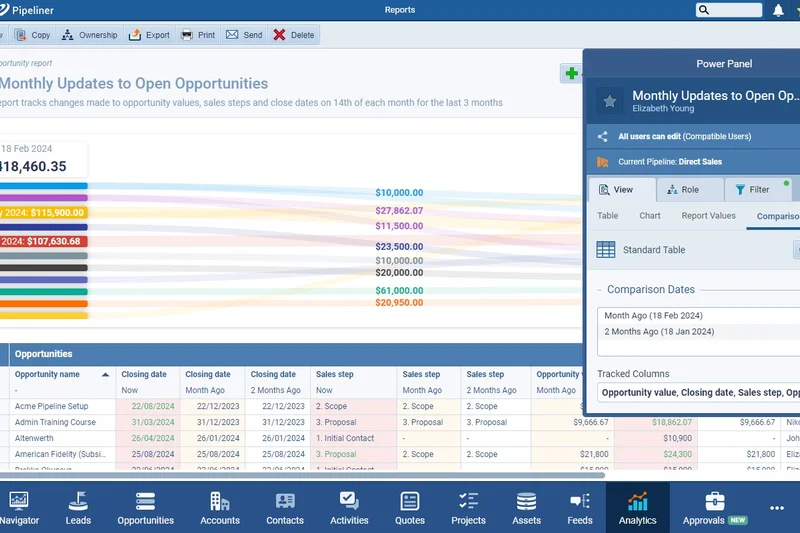Image resolution: width=800 pixels, height=533 pixels.
Task: Click the Pipeliner logo
Action: click(27, 10)
